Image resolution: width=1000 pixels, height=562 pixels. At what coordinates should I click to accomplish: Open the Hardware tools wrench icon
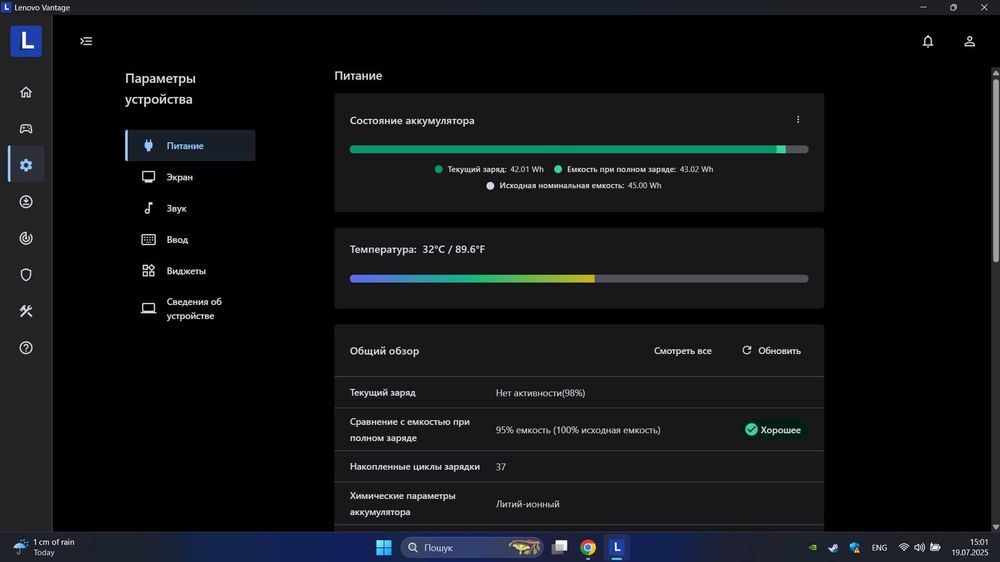pyautogui.click(x=26, y=311)
